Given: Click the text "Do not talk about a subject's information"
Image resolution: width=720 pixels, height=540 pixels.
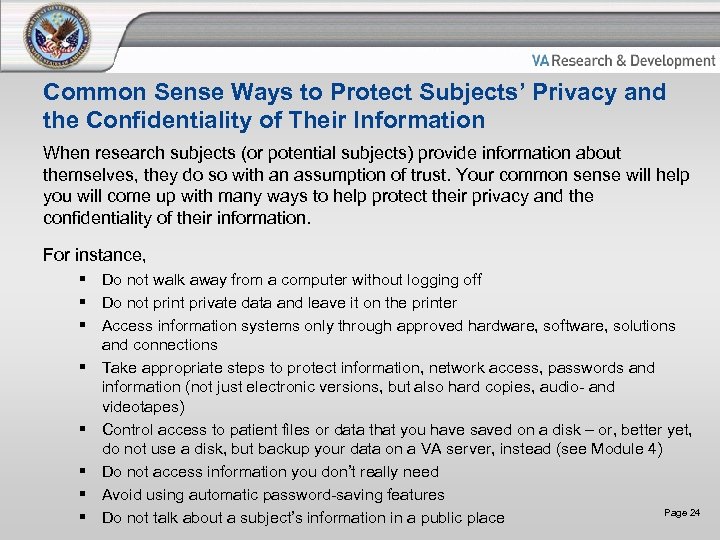Looking at the screenshot, I should tap(303, 518).
